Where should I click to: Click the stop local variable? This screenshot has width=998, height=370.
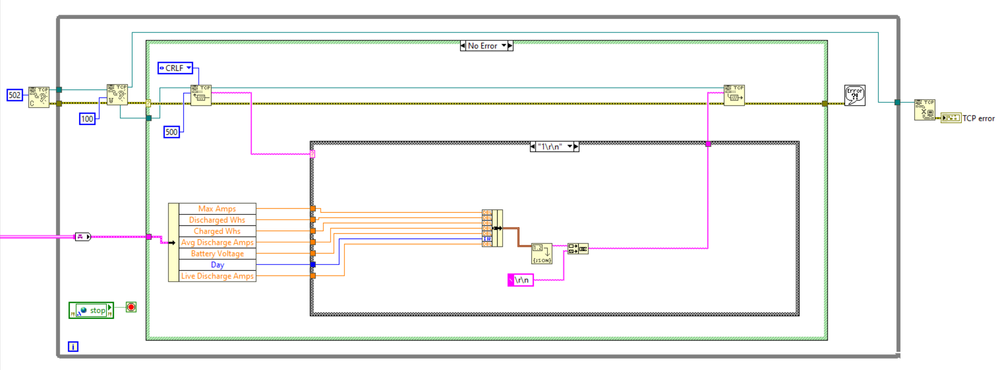coord(91,310)
